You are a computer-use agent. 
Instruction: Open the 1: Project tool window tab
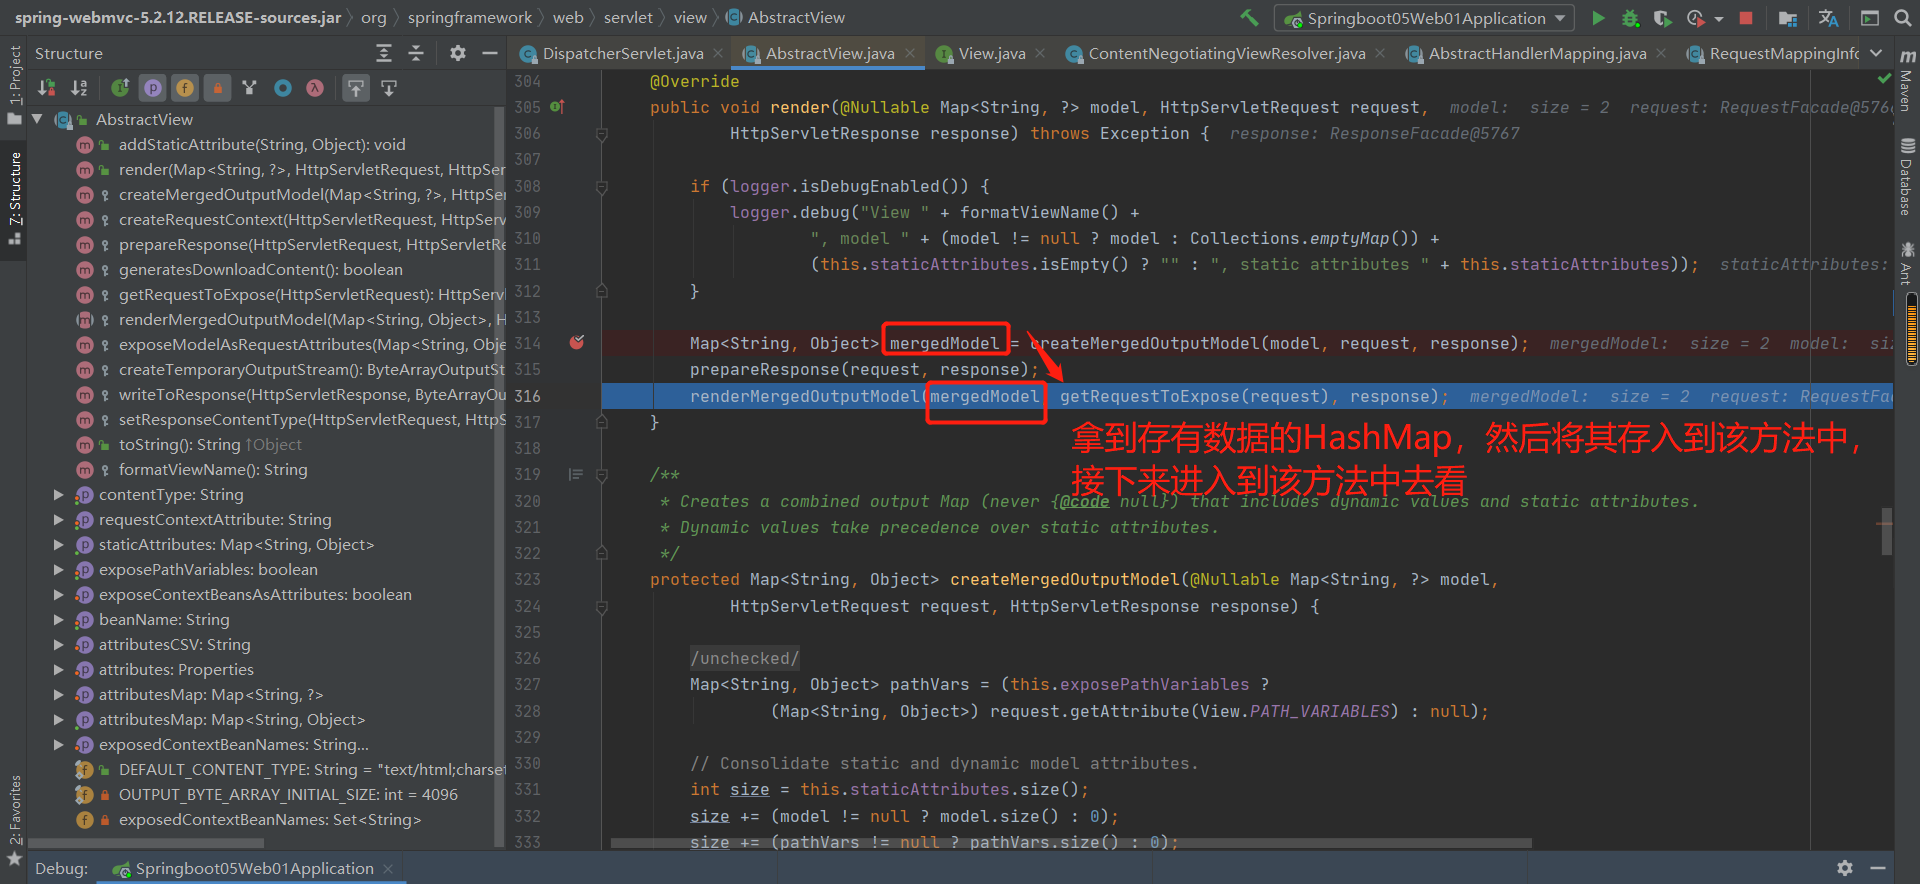[14, 84]
